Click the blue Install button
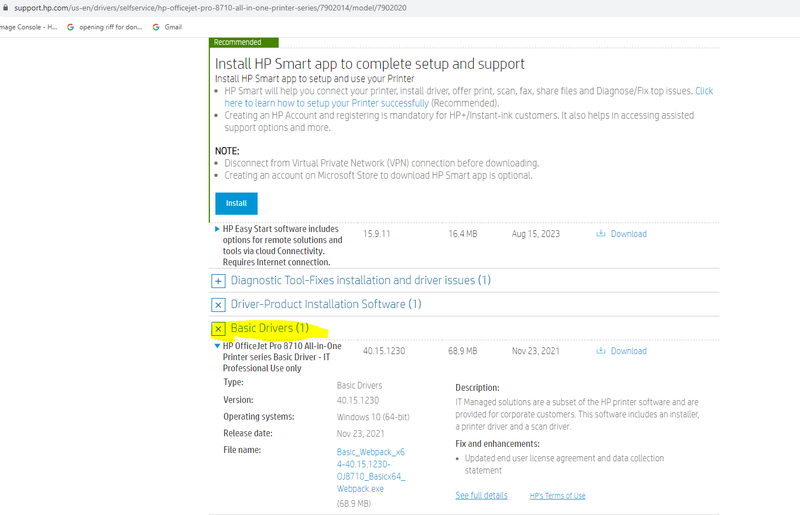The width and height of the screenshot is (800, 515). point(236,203)
